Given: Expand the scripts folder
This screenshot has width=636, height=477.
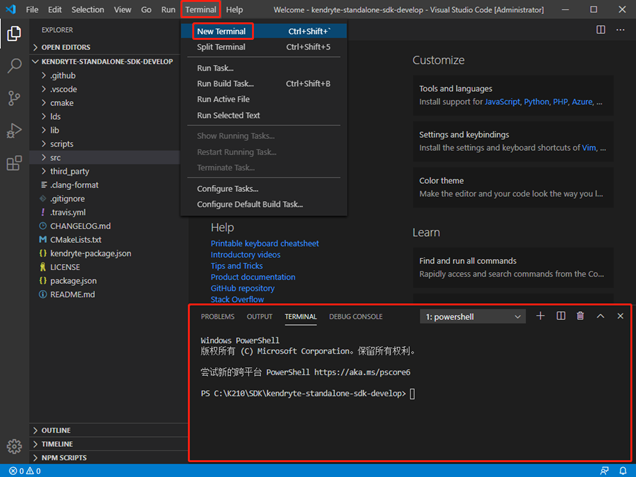Looking at the screenshot, I should pyautogui.click(x=105, y=144).
